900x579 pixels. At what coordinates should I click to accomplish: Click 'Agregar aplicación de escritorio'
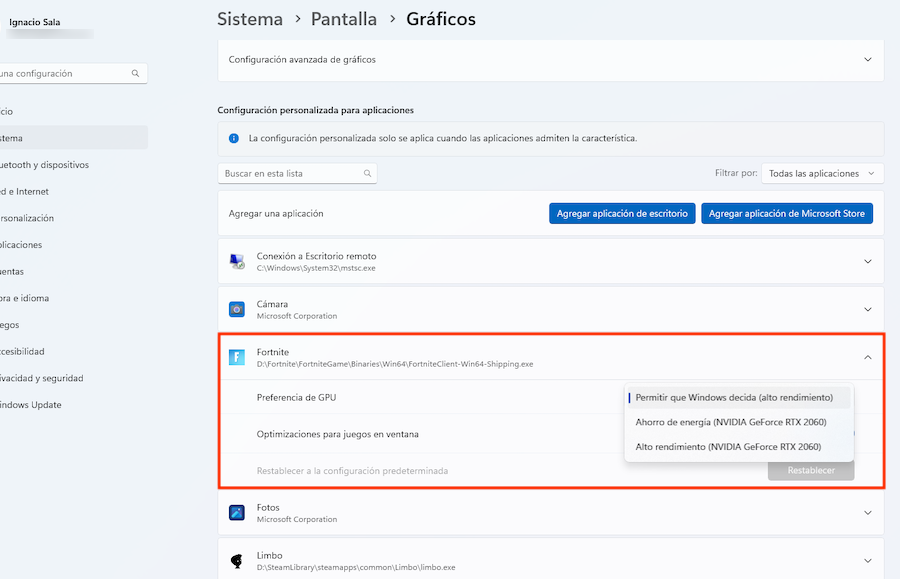(622, 213)
